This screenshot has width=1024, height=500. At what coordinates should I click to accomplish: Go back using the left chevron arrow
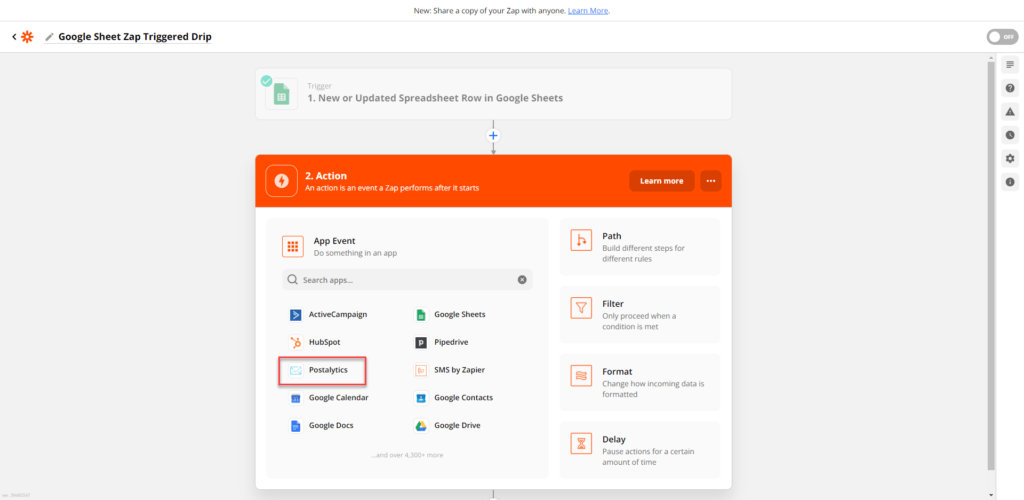tap(14, 37)
